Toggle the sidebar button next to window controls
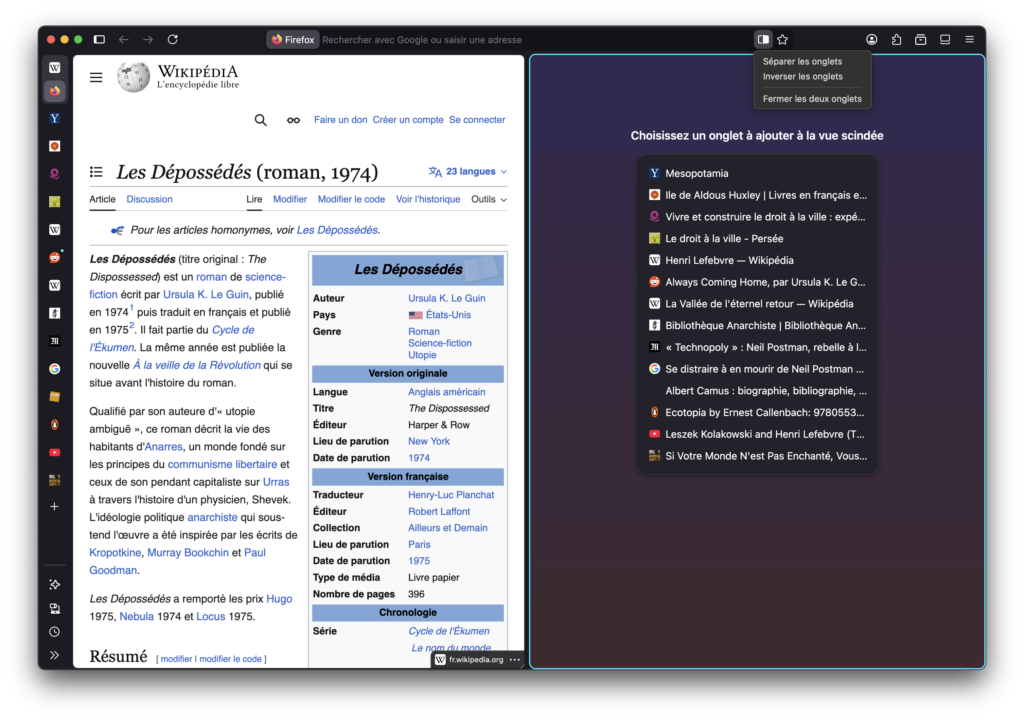The image size is (1024, 720). (x=99, y=40)
